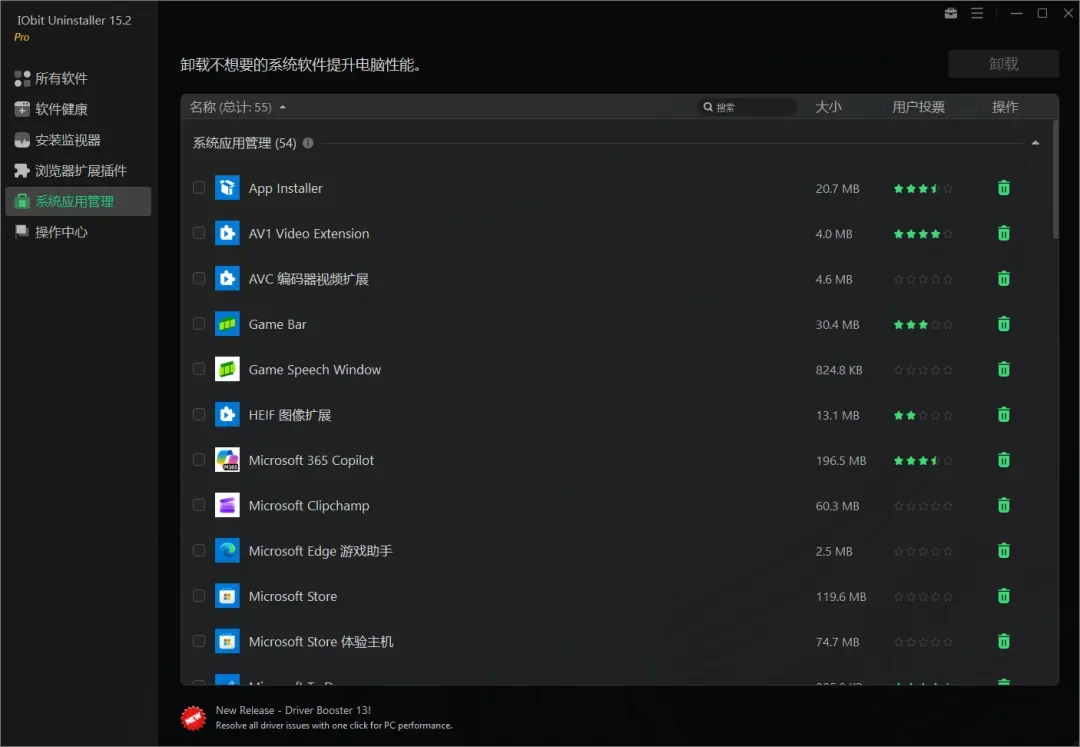Click the trash icon for Microsoft 365 Copilot
This screenshot has width=1080, height=747.
1004,460
